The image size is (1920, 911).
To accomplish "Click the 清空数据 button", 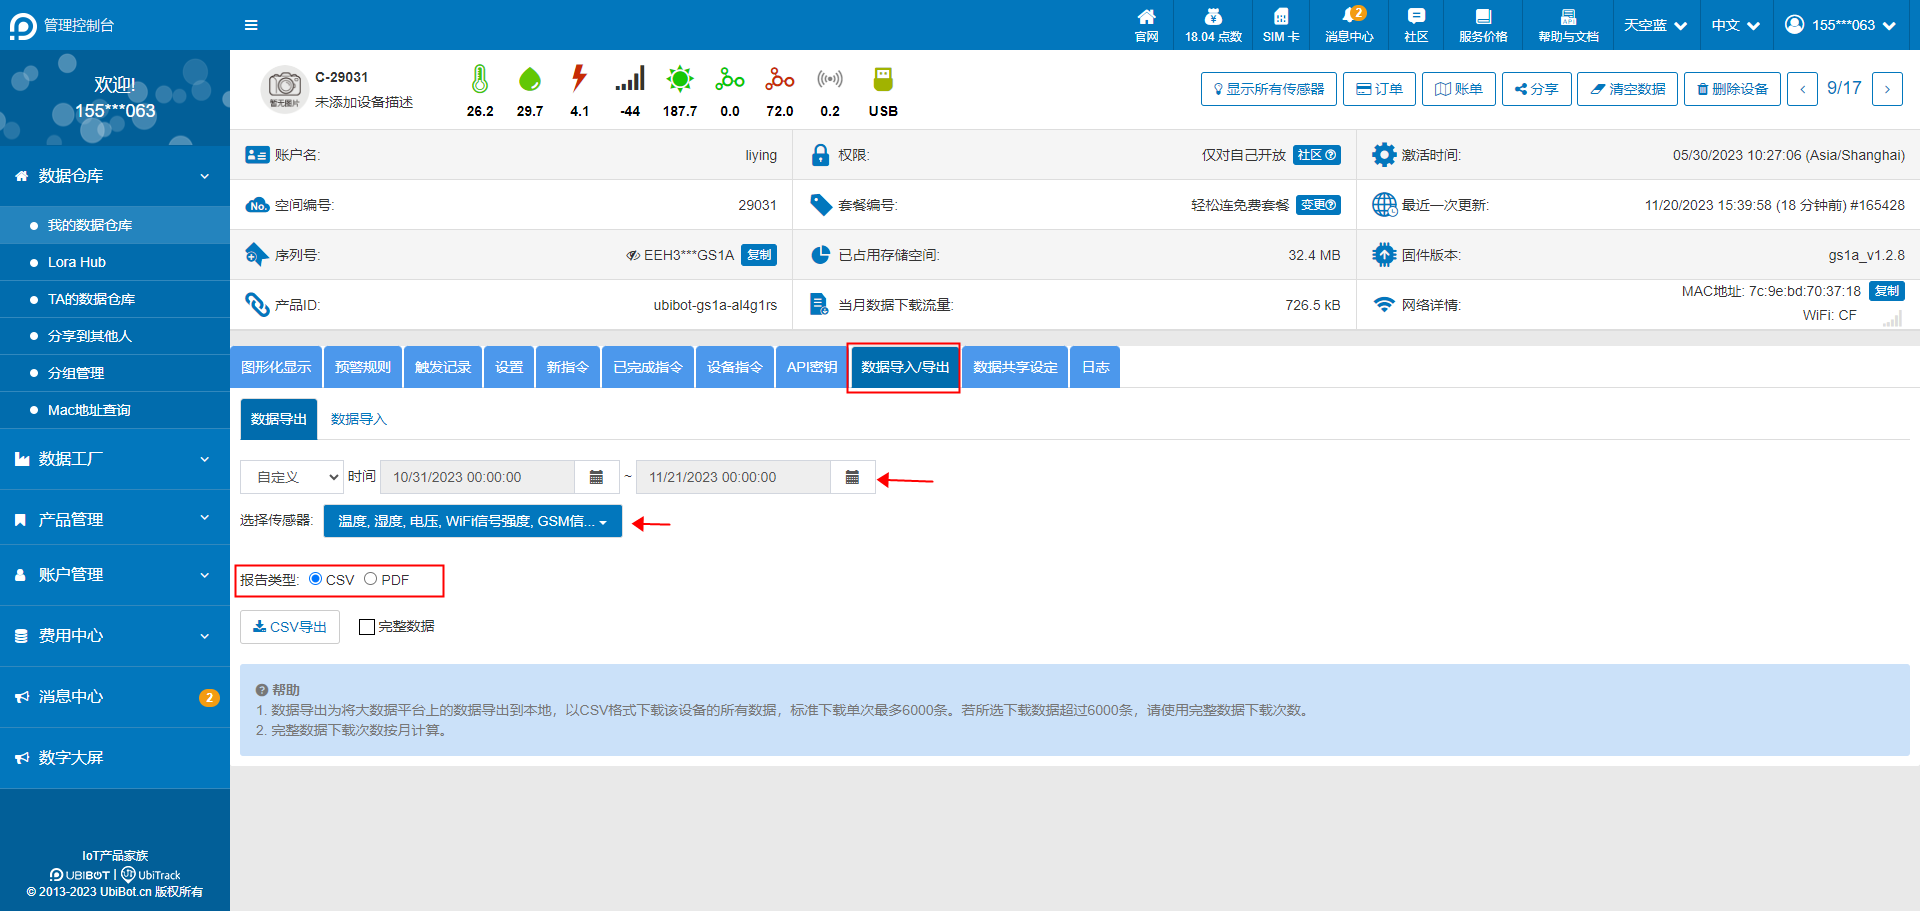I will click(1628, 89).
